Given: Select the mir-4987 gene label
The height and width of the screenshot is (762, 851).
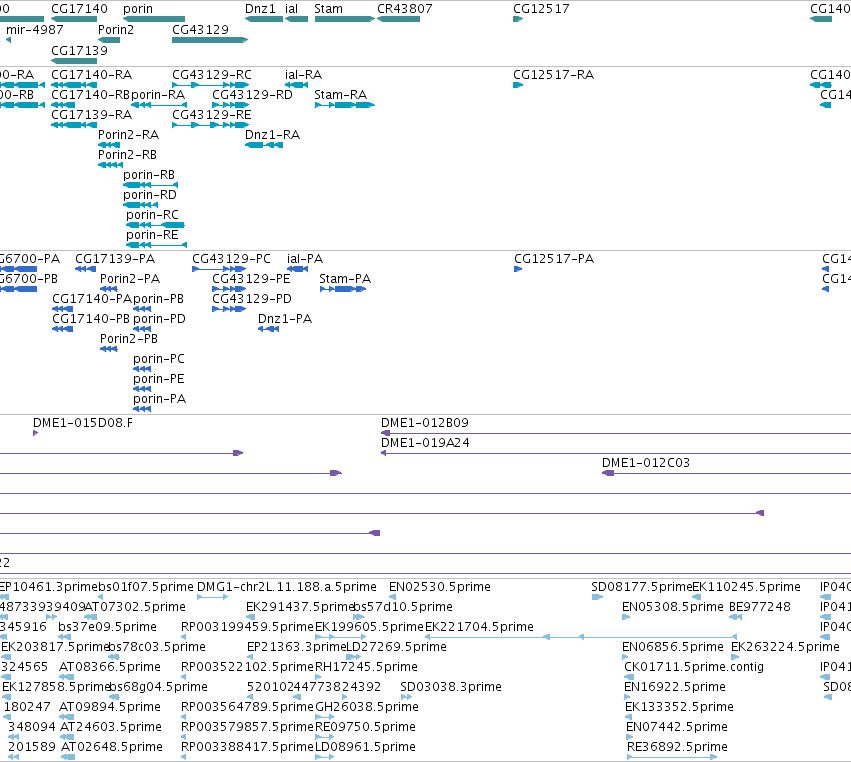Looking at the screenshot, I should (x=35, y=29).
